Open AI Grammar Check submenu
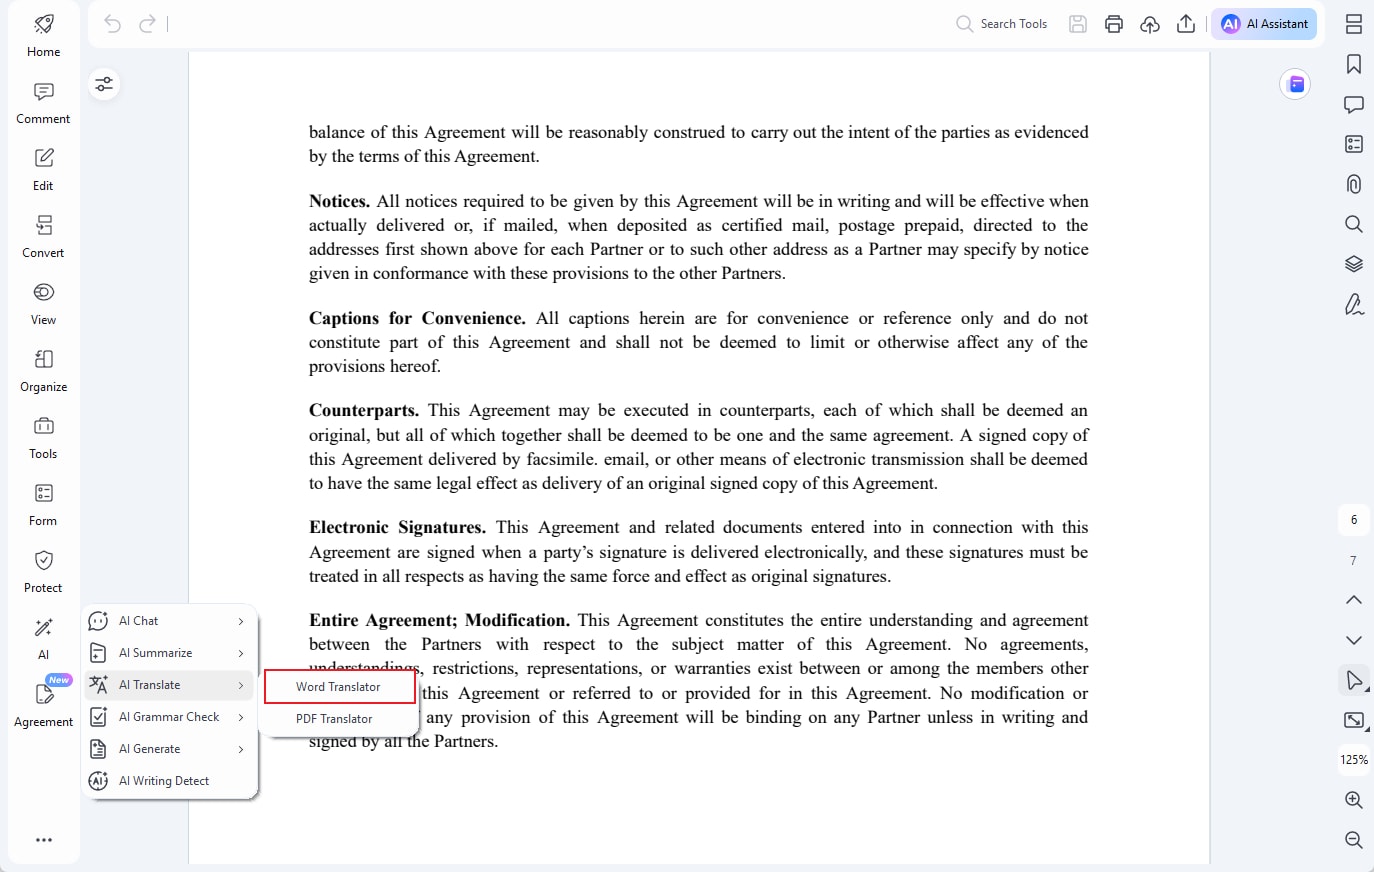Viewport: 1374px width, 872px height. pyautogui.click(x=168, y=717)
